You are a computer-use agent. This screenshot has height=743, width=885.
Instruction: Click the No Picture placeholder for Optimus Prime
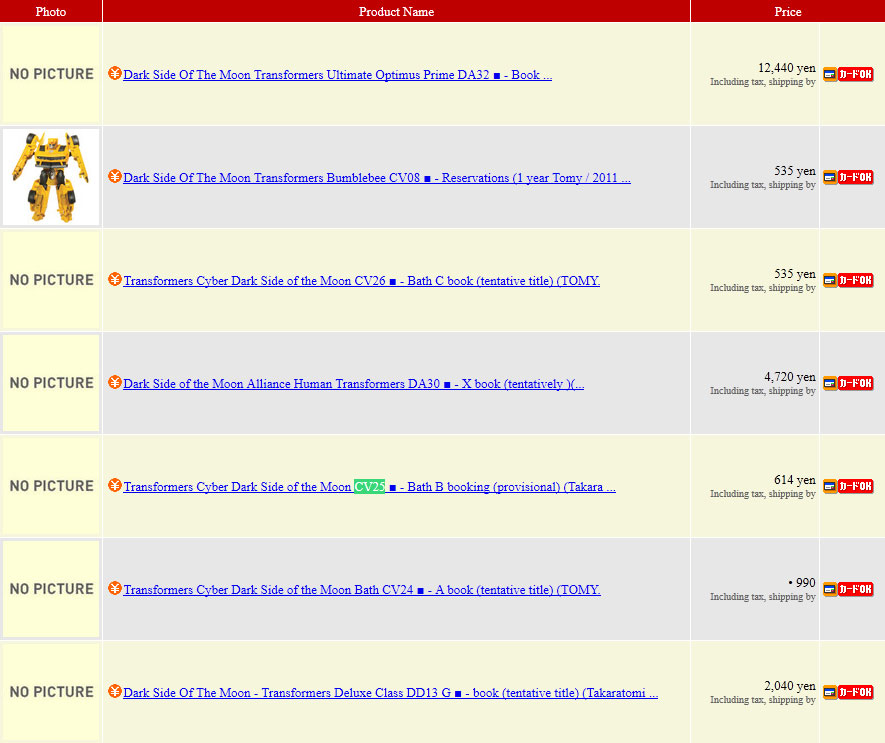click(51, 74)
